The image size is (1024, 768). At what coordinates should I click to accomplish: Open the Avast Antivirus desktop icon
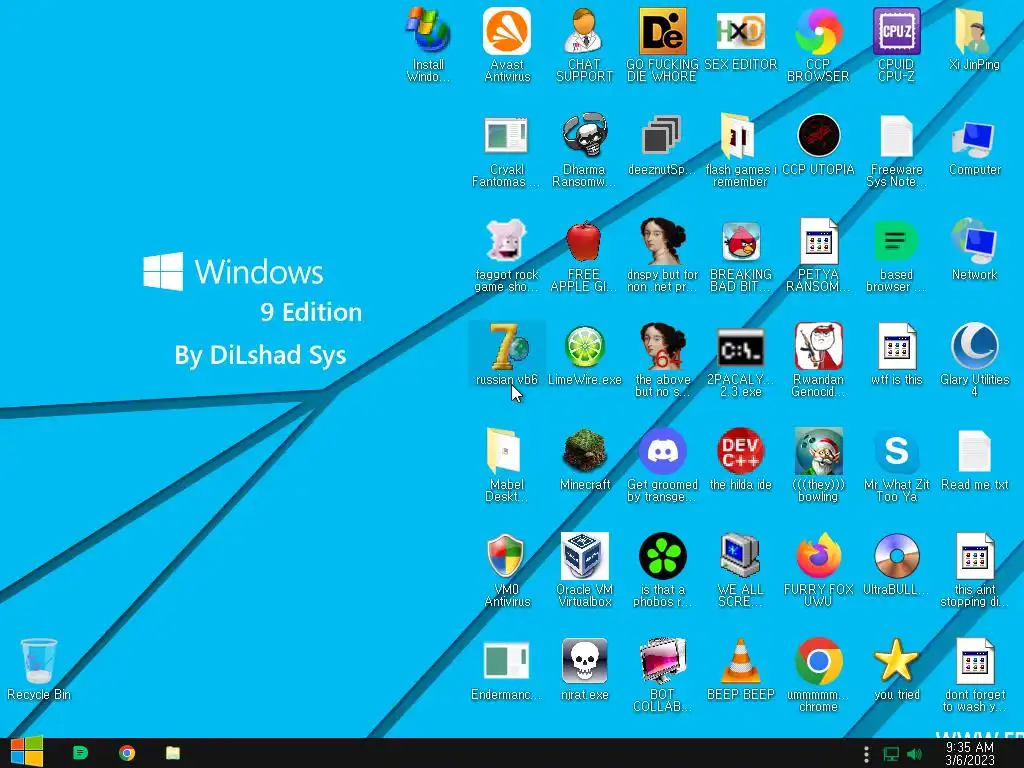tap(507, 44)
